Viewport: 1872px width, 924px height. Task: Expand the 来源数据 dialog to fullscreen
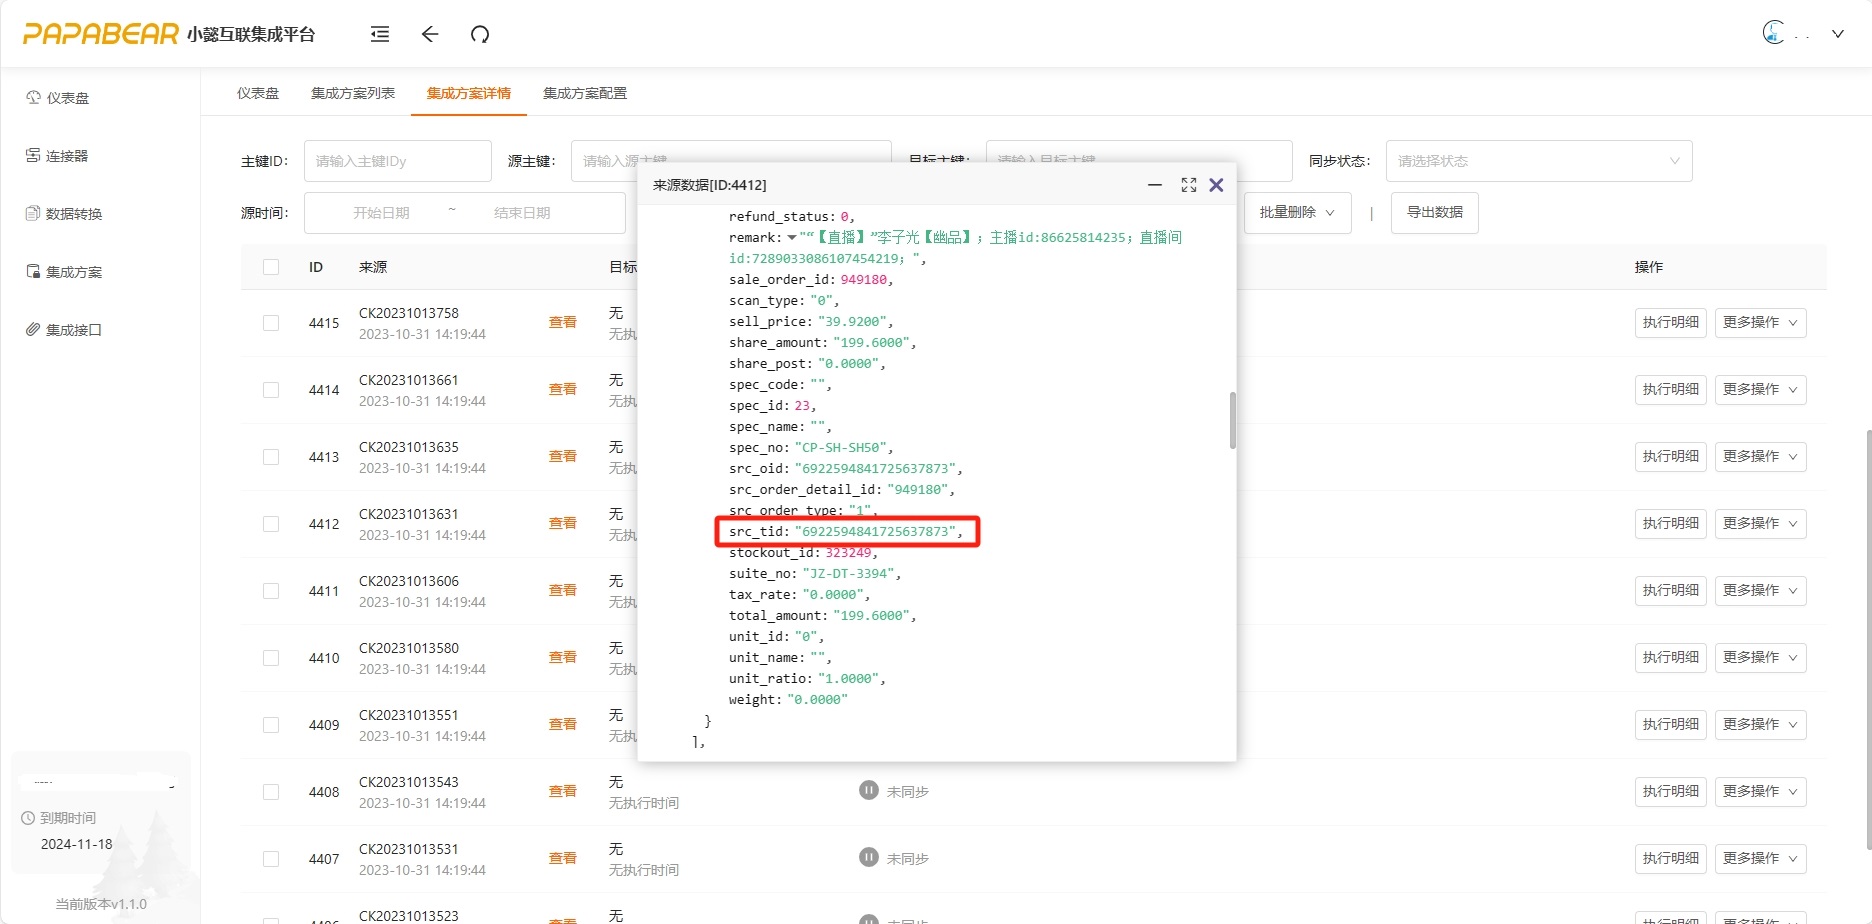tap(1188, 185)
